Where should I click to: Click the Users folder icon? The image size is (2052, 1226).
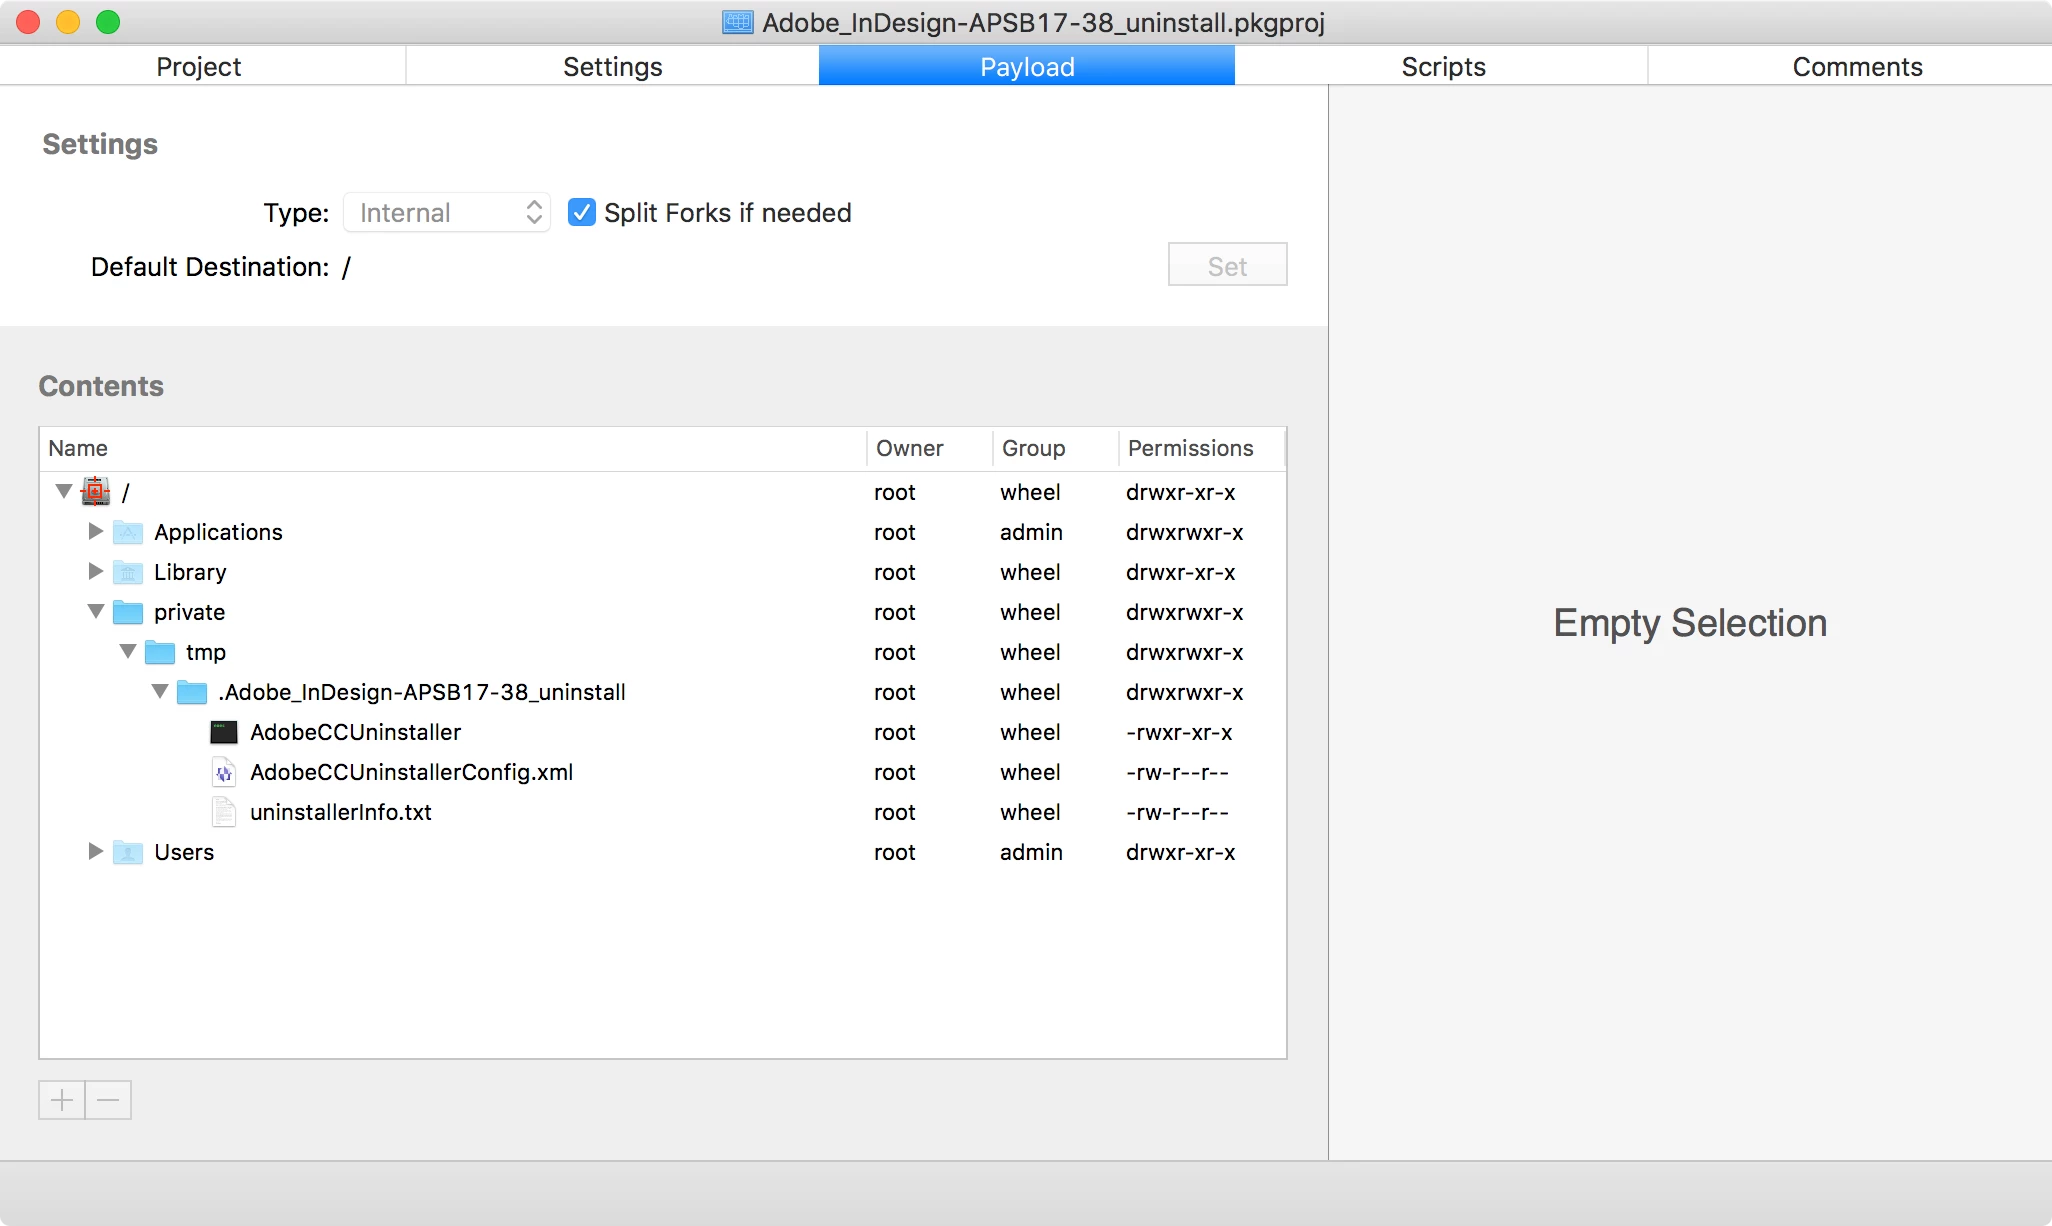click(x=128, y=852)
